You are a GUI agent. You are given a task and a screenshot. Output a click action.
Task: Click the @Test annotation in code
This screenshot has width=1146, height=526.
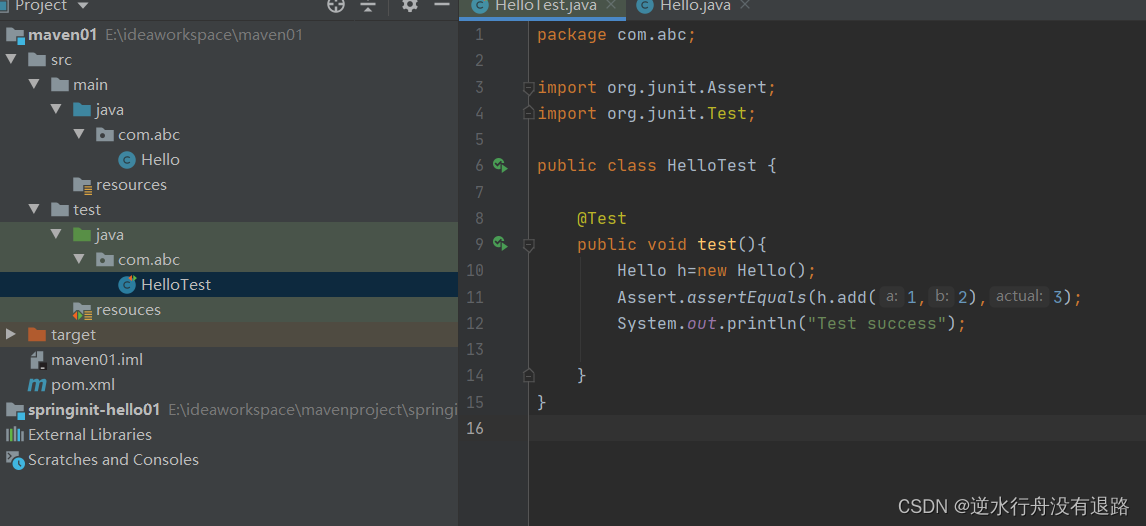(602, 218)
